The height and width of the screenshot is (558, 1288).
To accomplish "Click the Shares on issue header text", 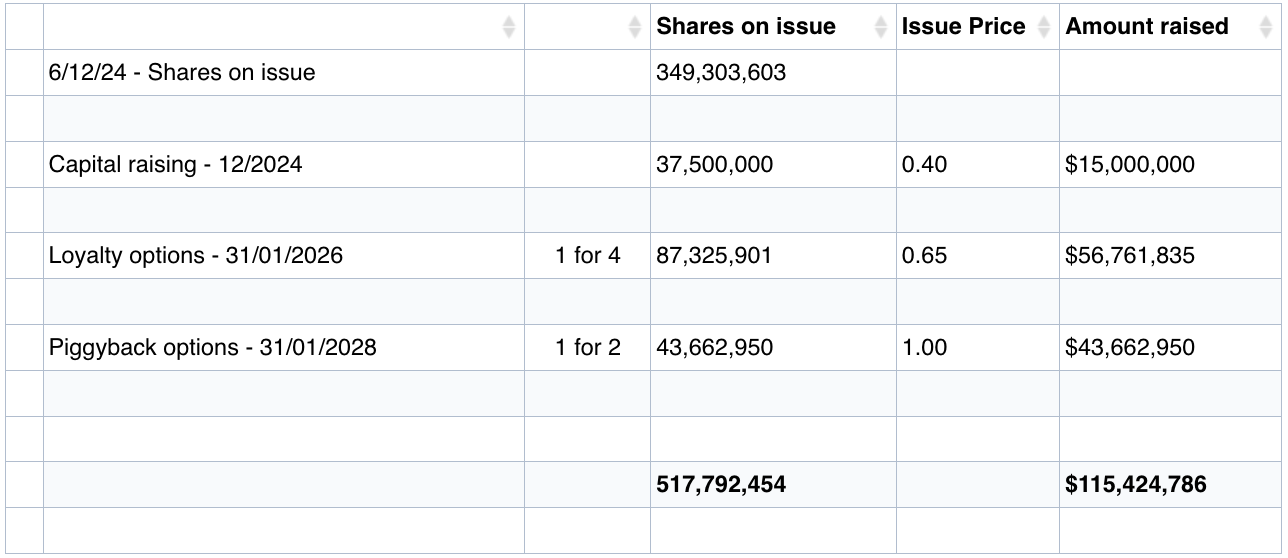I will pos(745,27).
